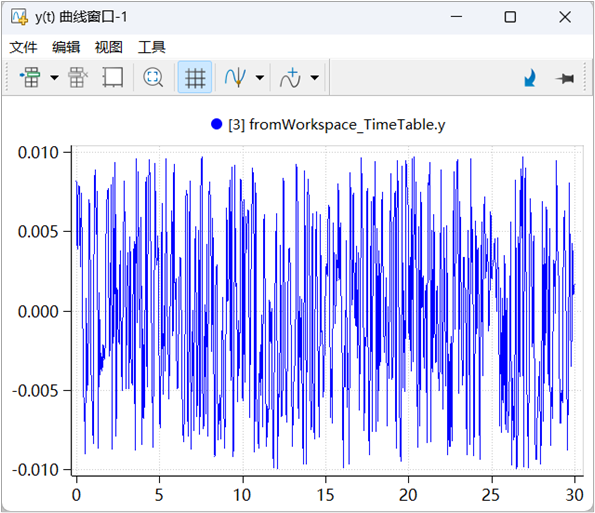Screen dimensions: 595x513
Task: Click the delete subplot icon
Action: pos(78,77)
